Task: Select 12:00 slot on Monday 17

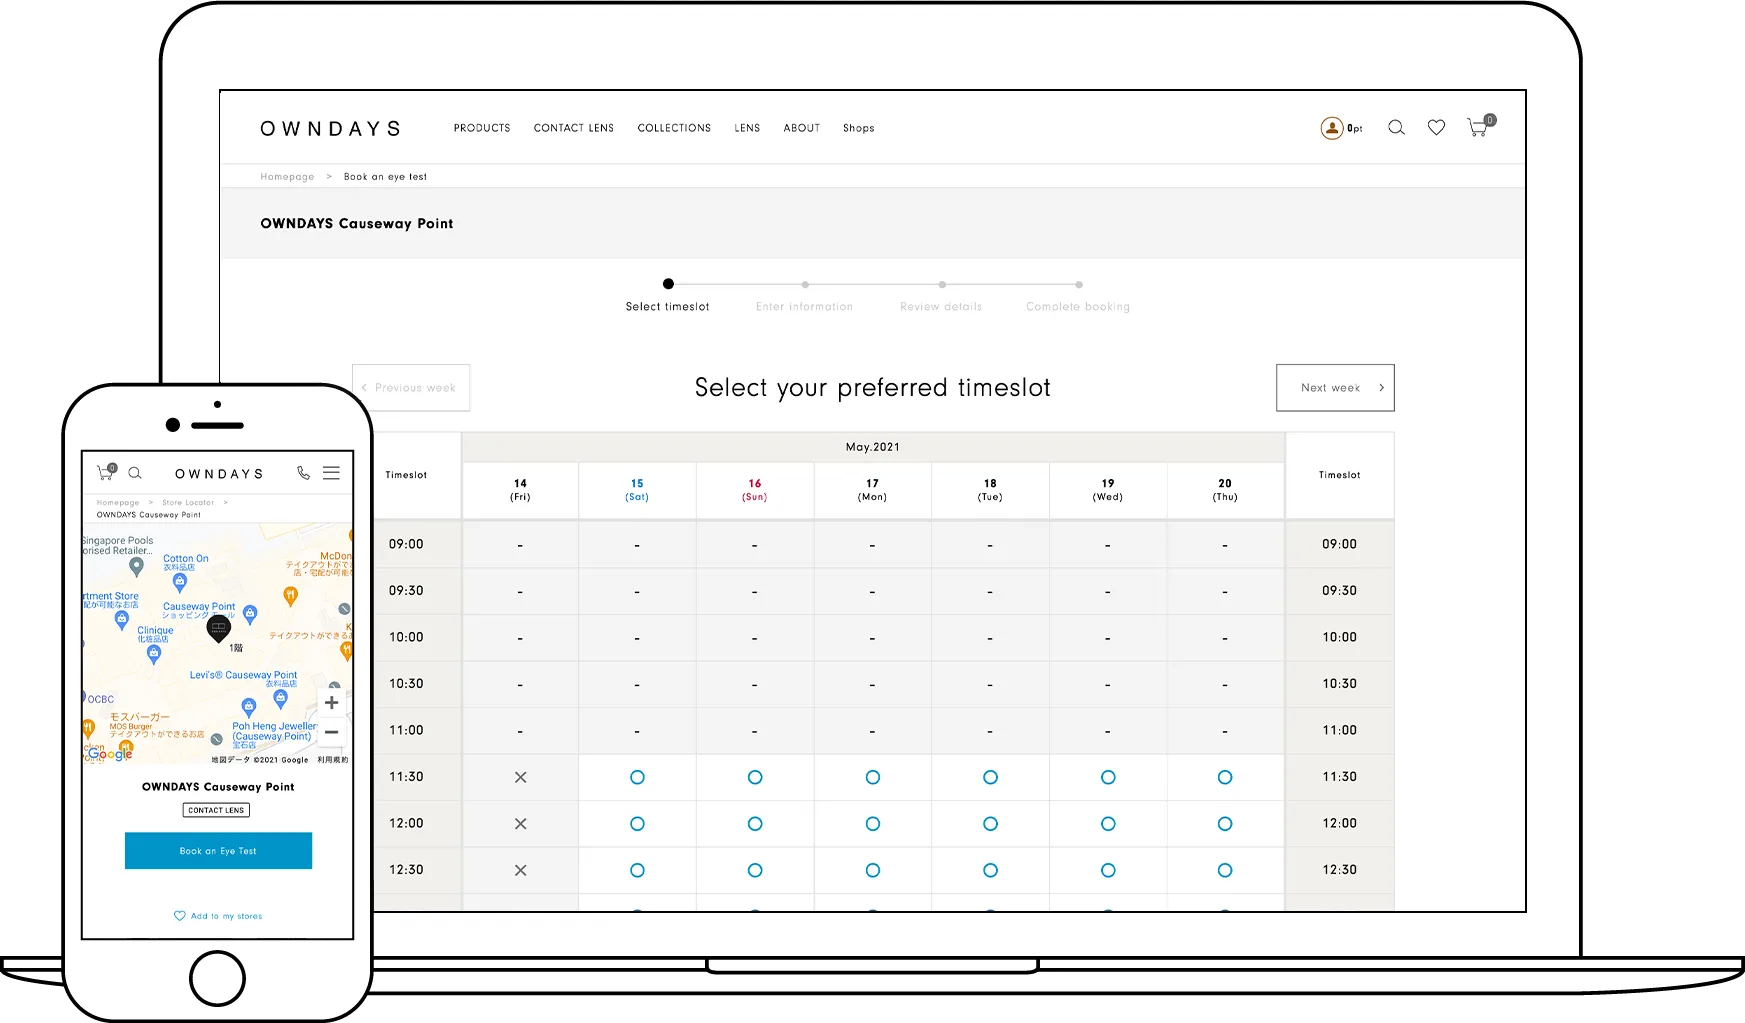Action: coord(873,824)
